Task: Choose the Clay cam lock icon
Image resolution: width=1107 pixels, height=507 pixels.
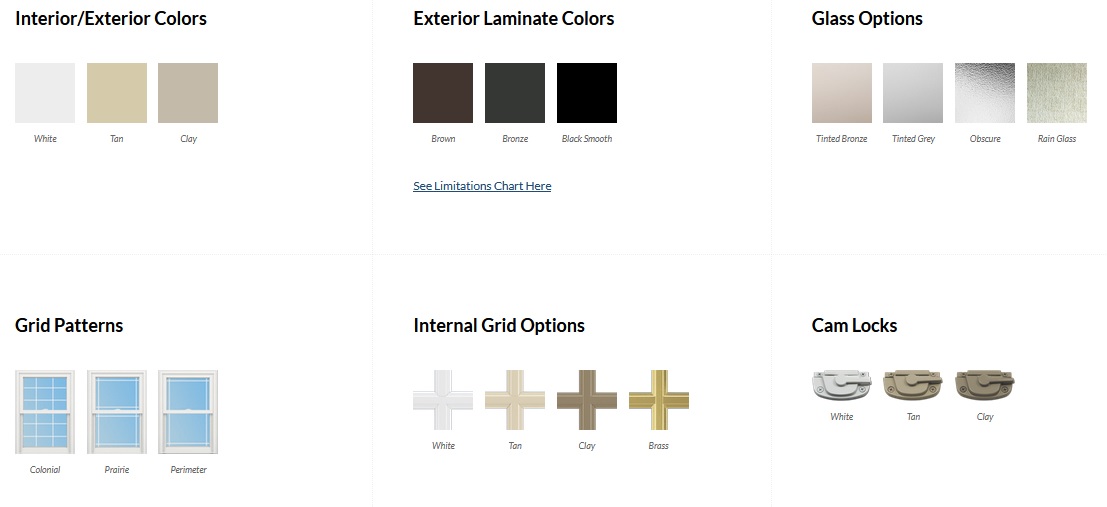Action: tap(985, 384)
